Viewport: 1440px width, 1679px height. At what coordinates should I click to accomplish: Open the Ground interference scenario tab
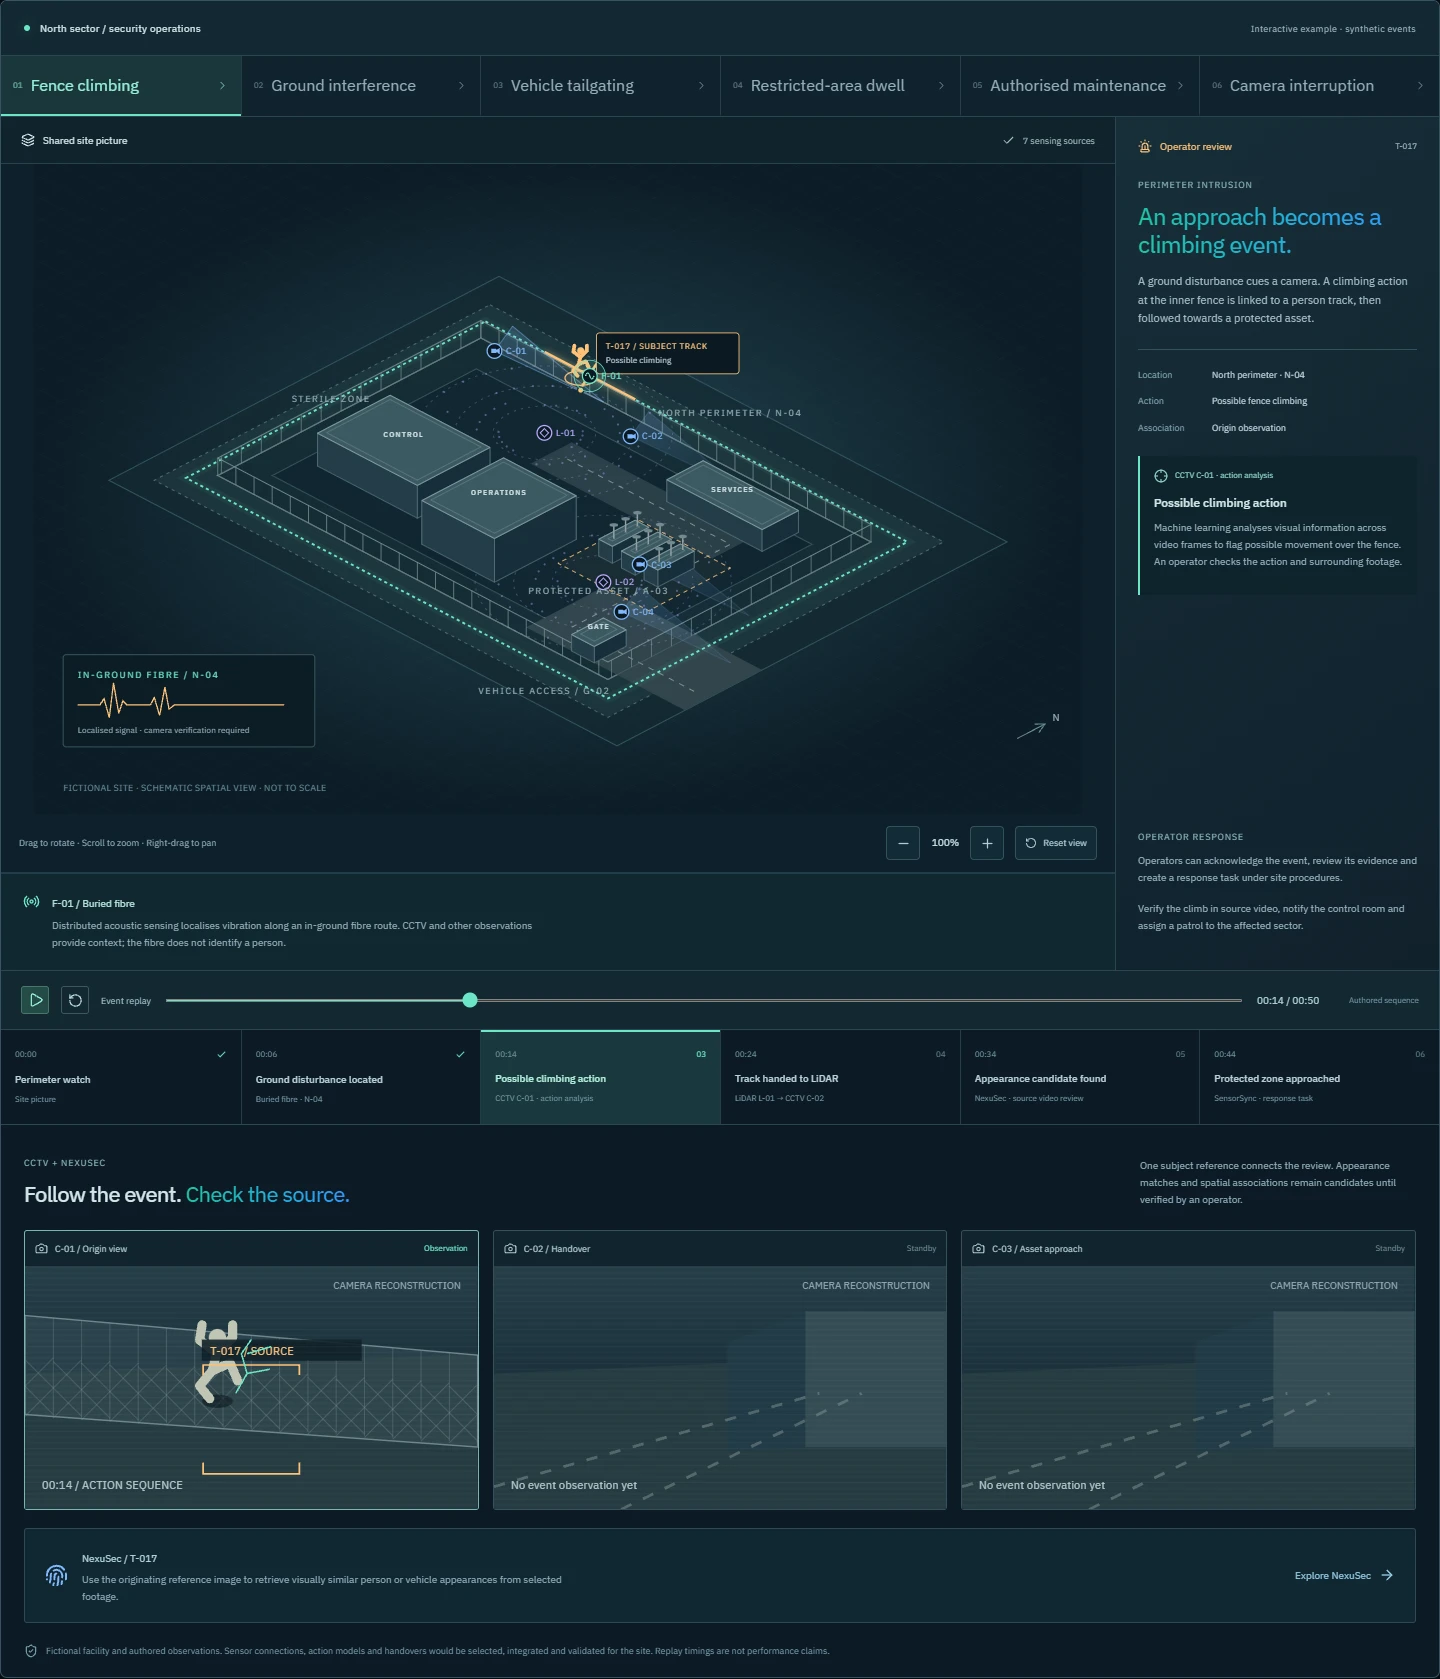coord(360,86)
